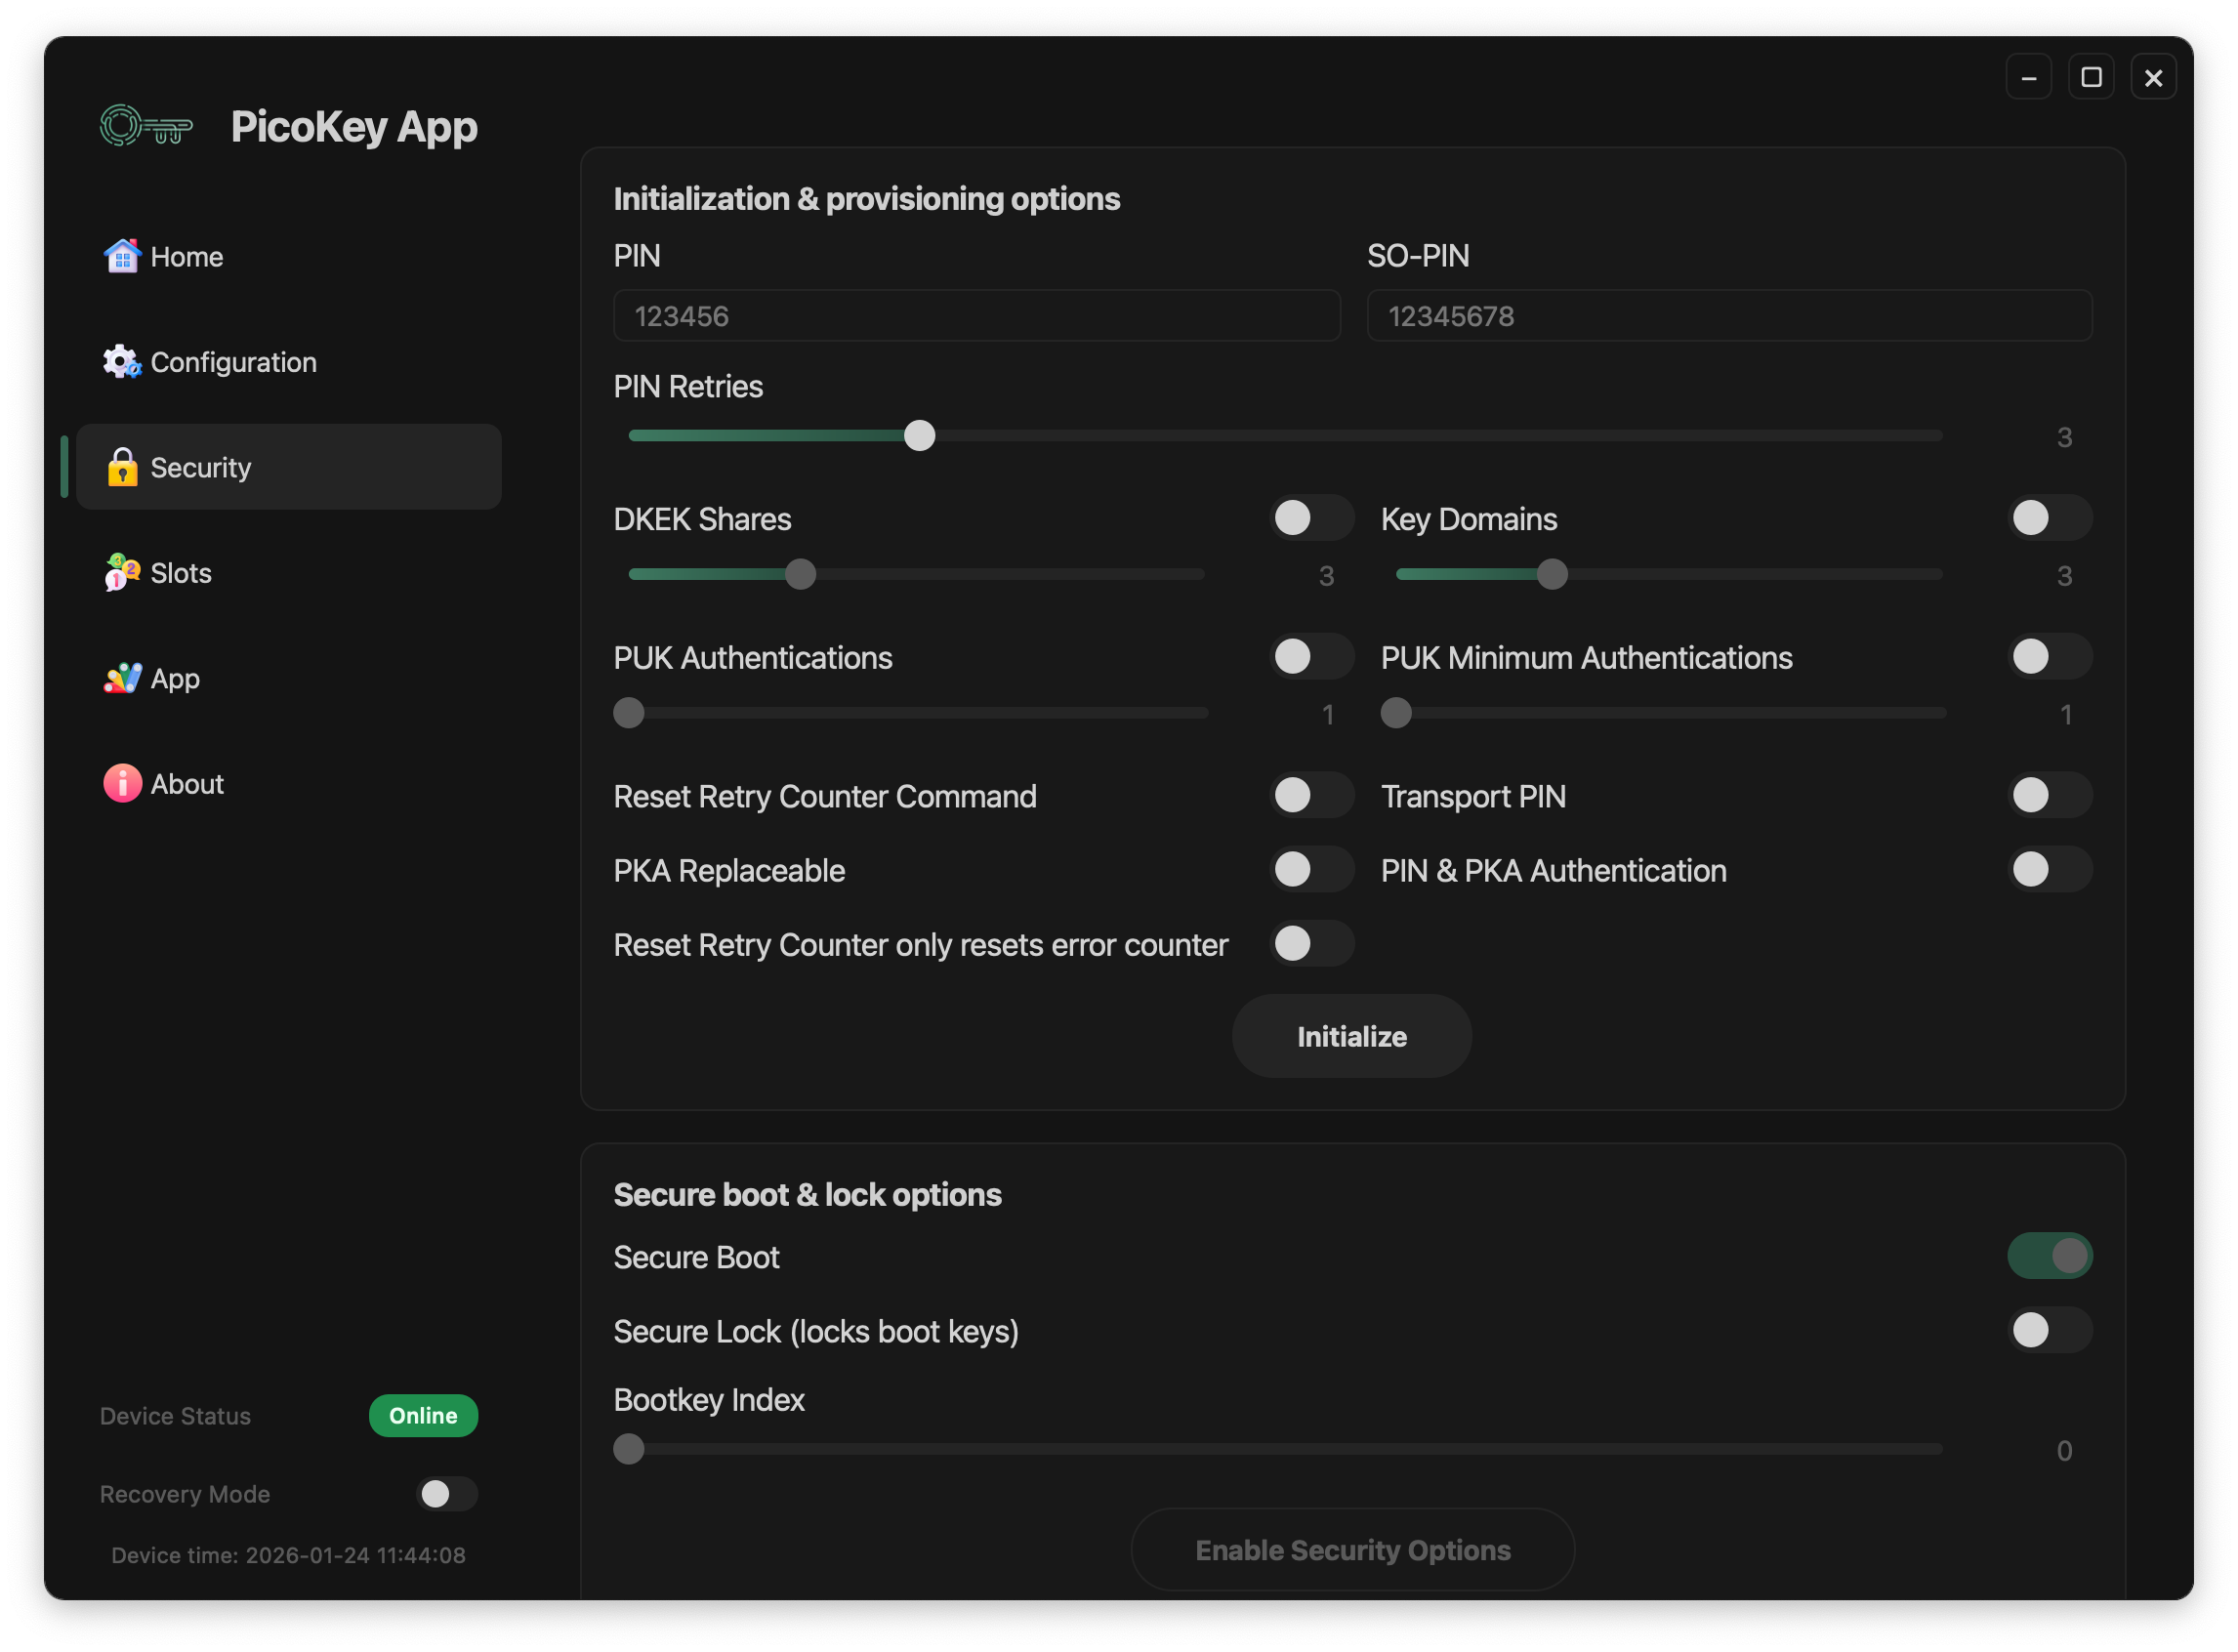Toggle Recovery Mode on

tap(446, 1494)
